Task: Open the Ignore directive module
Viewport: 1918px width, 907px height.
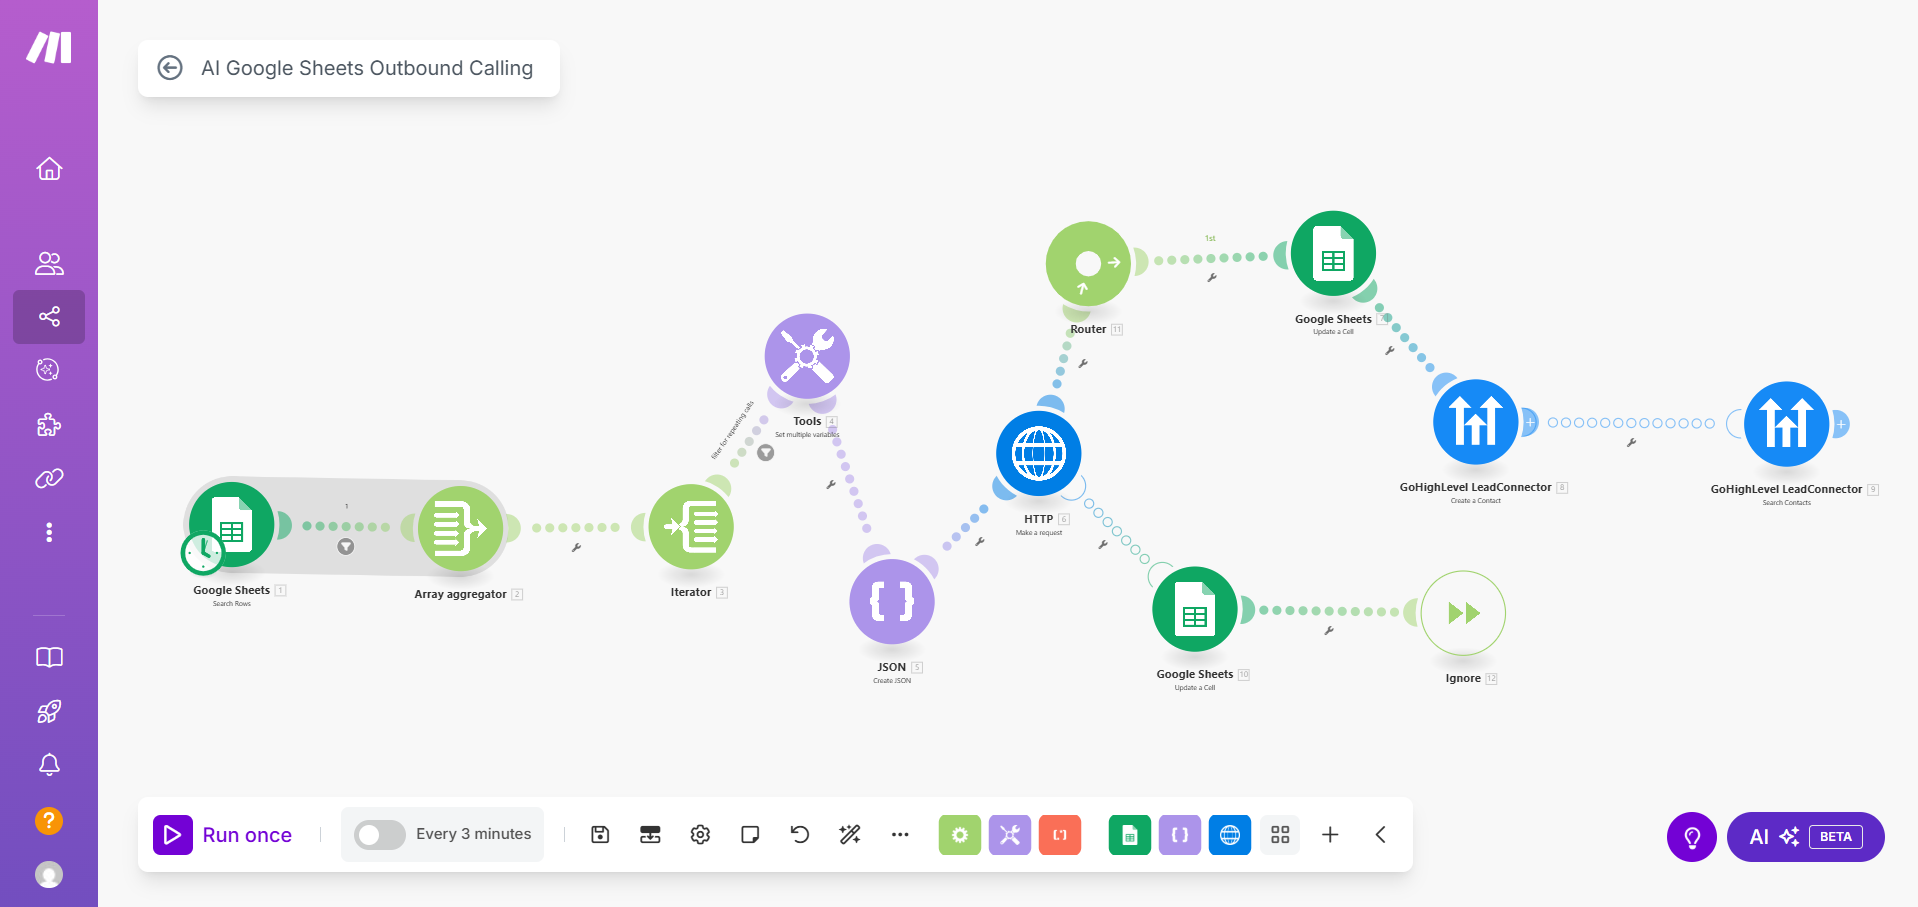Action: (x=1463, y=613)
